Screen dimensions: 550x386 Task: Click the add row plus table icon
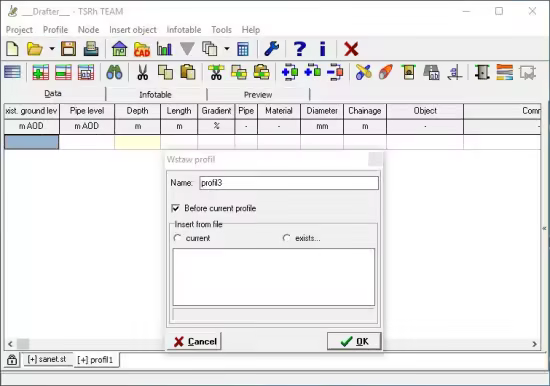[x=40, y=73]
